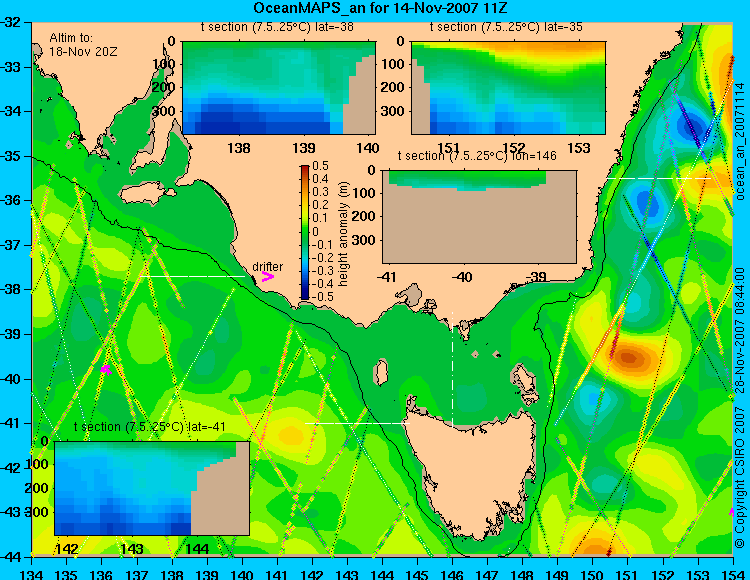Click the 'Altim to: 18-Nov 20Z' annotation
The width and height of the screenshot is (750, 580).
pyautogui.click(x=83, y=44)
